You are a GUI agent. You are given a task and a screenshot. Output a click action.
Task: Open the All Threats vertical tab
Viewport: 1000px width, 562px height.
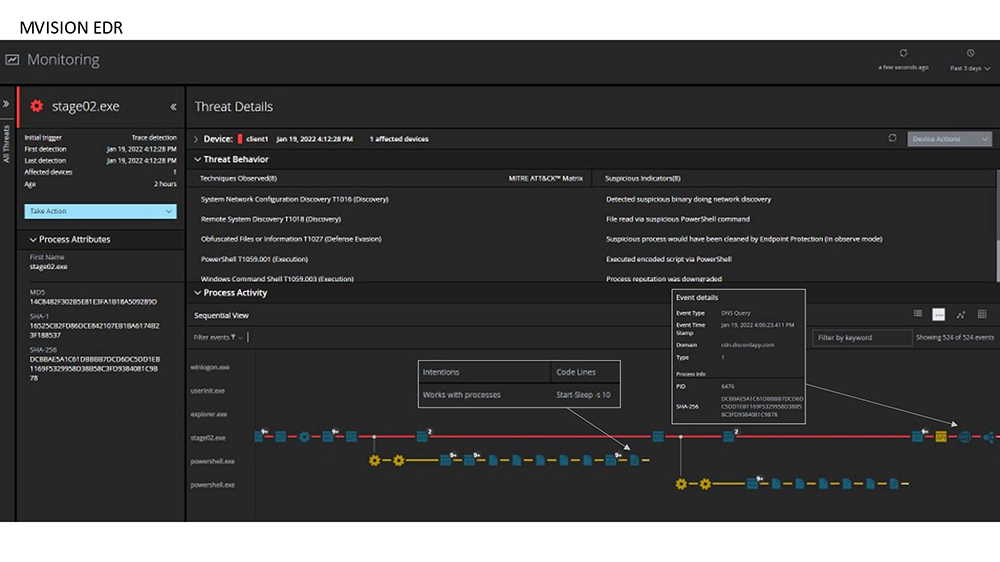(6, 144)
